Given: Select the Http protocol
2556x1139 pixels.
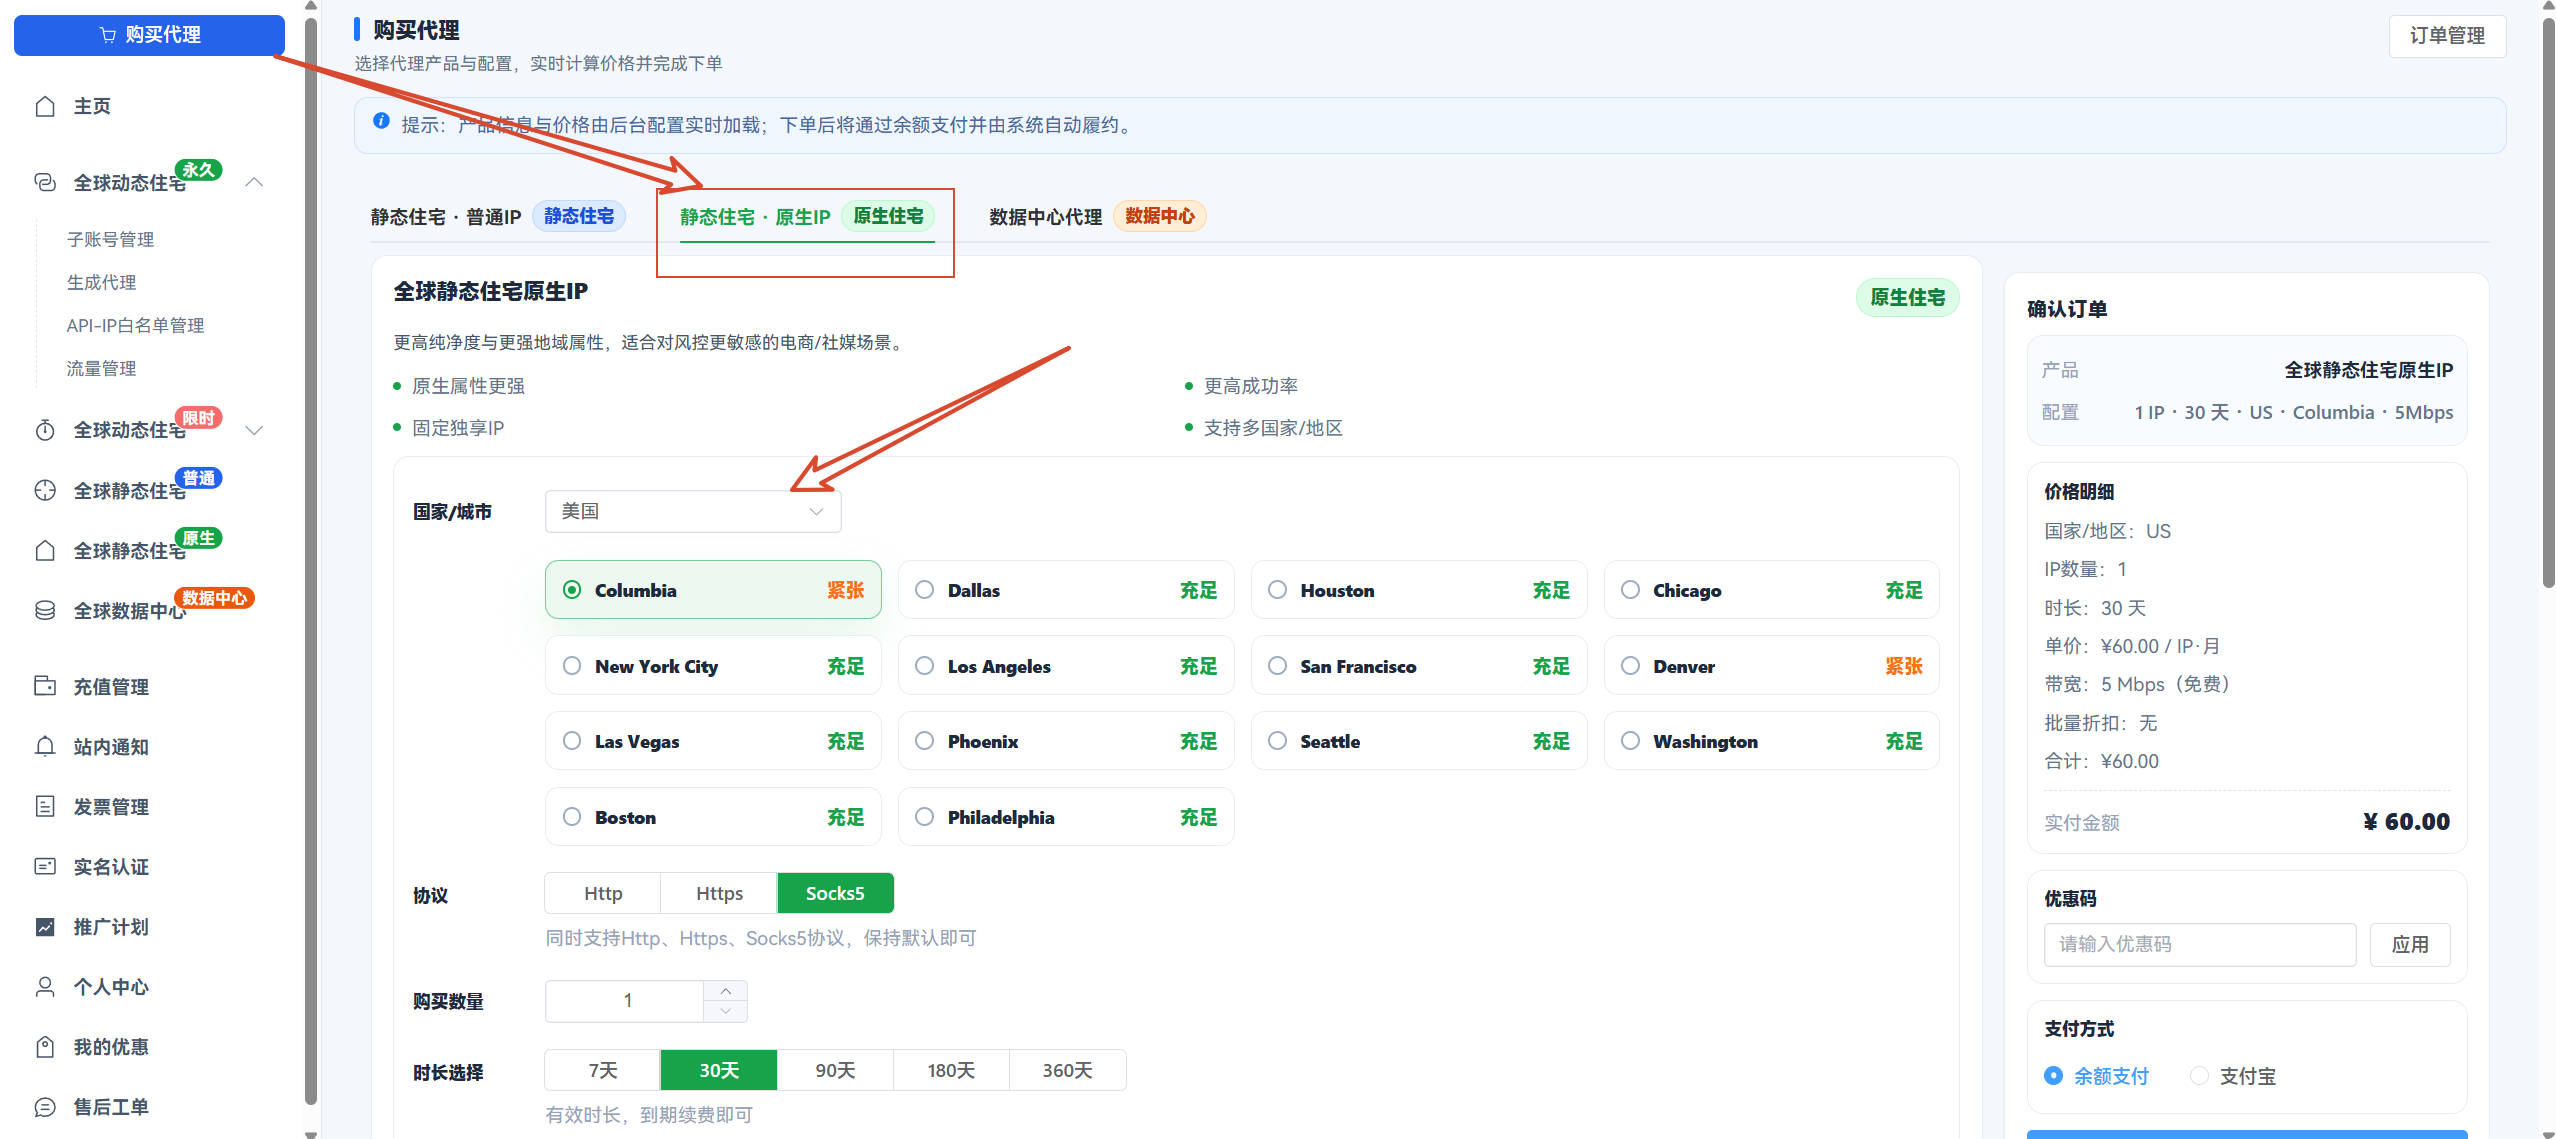Looking at the screenshot, I should [x=603, y=893].
